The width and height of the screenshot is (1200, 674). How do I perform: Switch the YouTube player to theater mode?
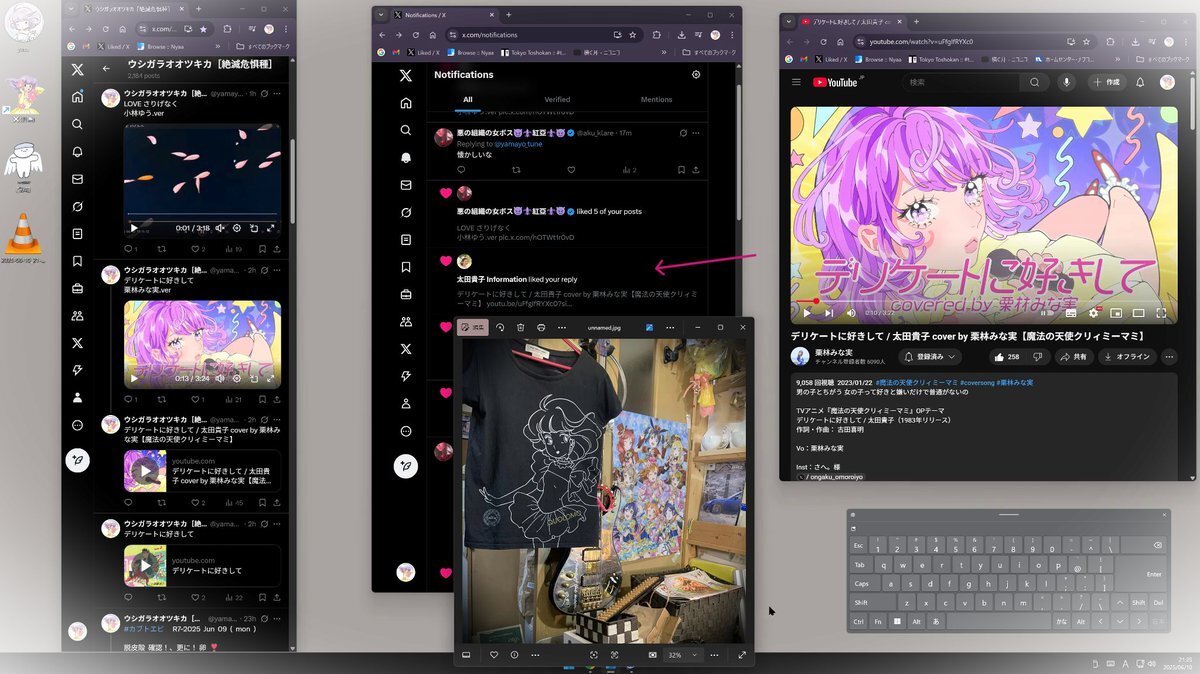pos(1137,313)
